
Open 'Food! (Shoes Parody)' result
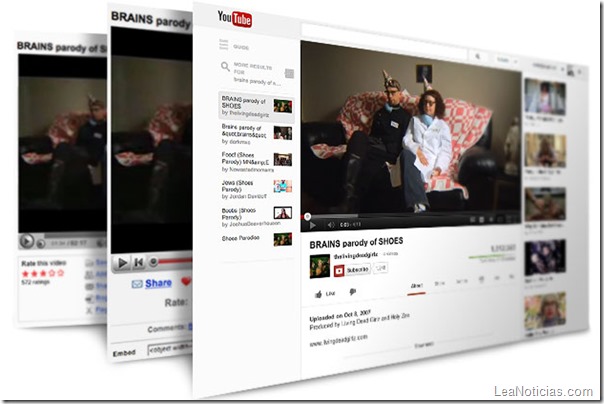pyautogui.click(x=256, y=162)
